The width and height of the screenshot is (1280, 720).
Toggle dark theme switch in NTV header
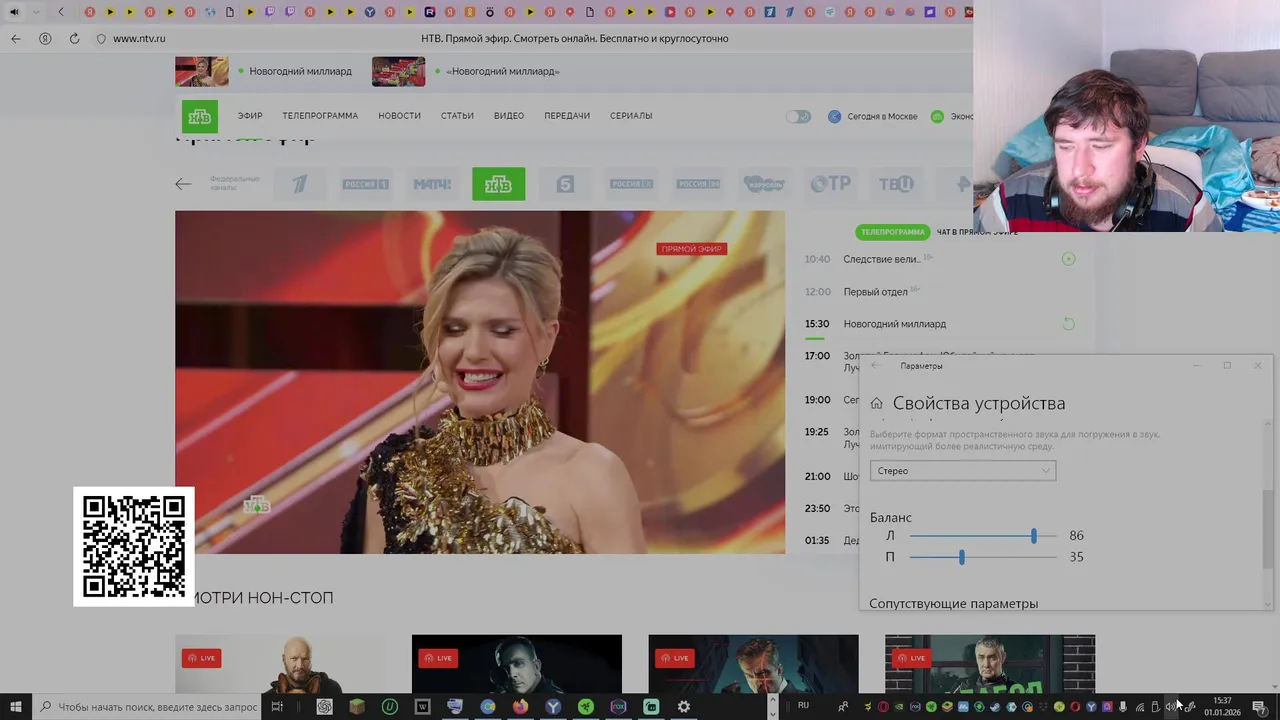[798, 116]
